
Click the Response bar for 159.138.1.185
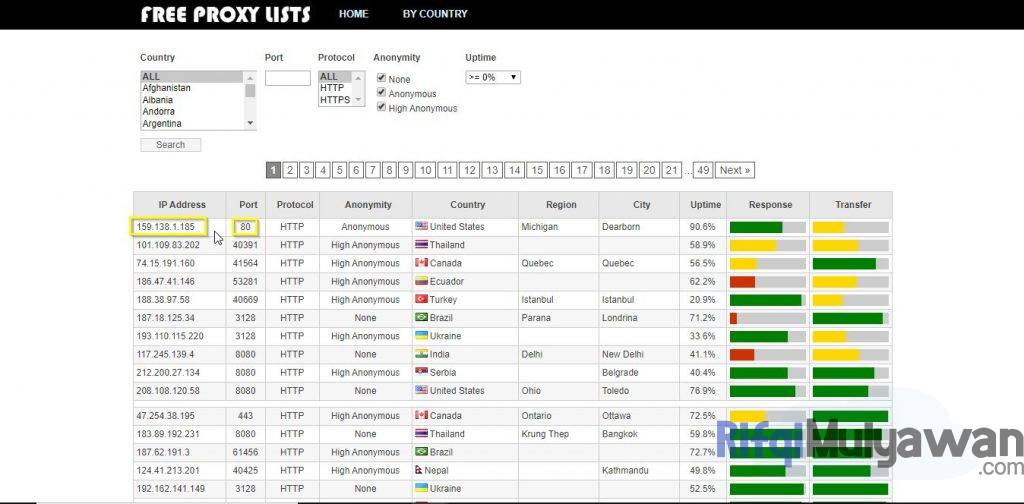click(768, 227)
